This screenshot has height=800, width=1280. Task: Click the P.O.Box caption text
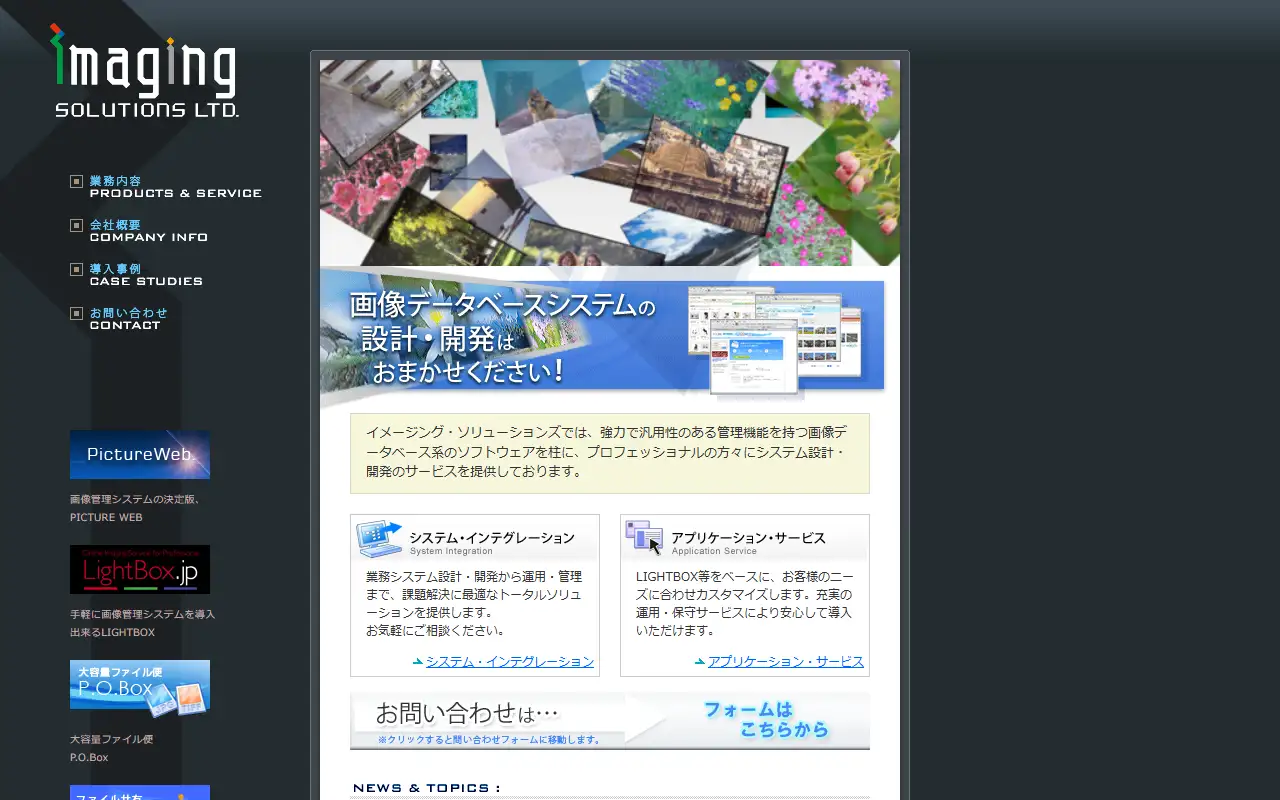[89, 757]
